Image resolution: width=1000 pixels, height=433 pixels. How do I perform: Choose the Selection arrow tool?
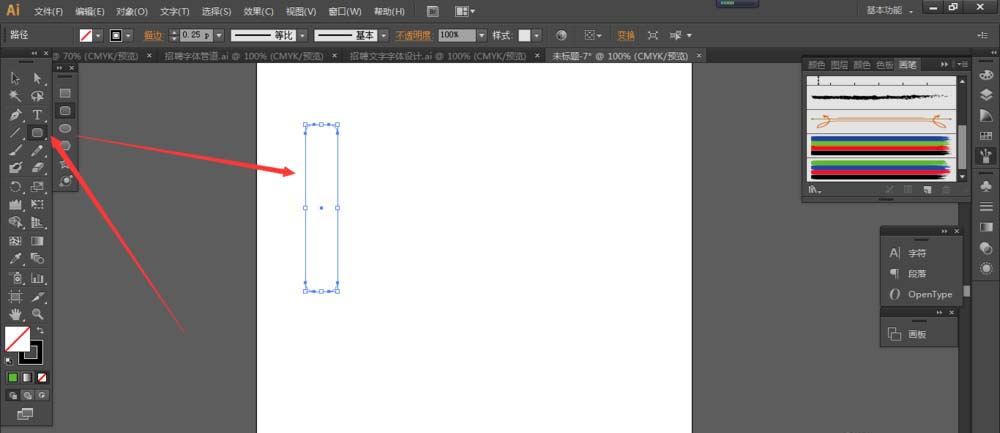pos(16,78)
